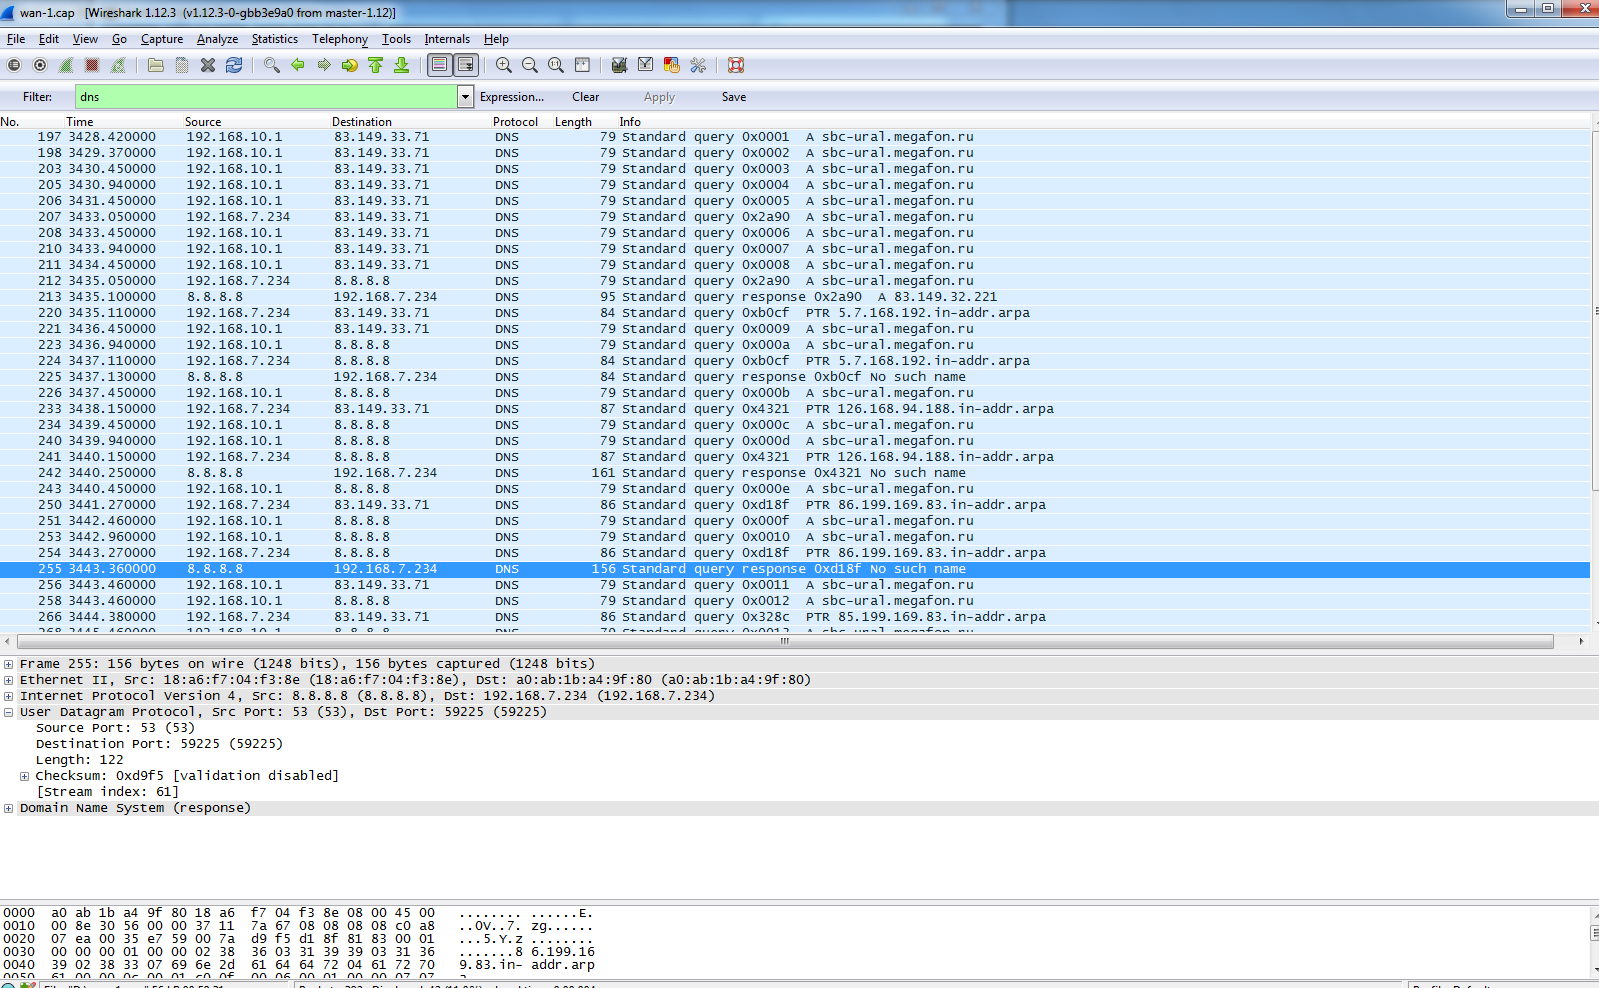Open the Analyze menu
The width and height of the screenshot is (1599, 988).
217,39
